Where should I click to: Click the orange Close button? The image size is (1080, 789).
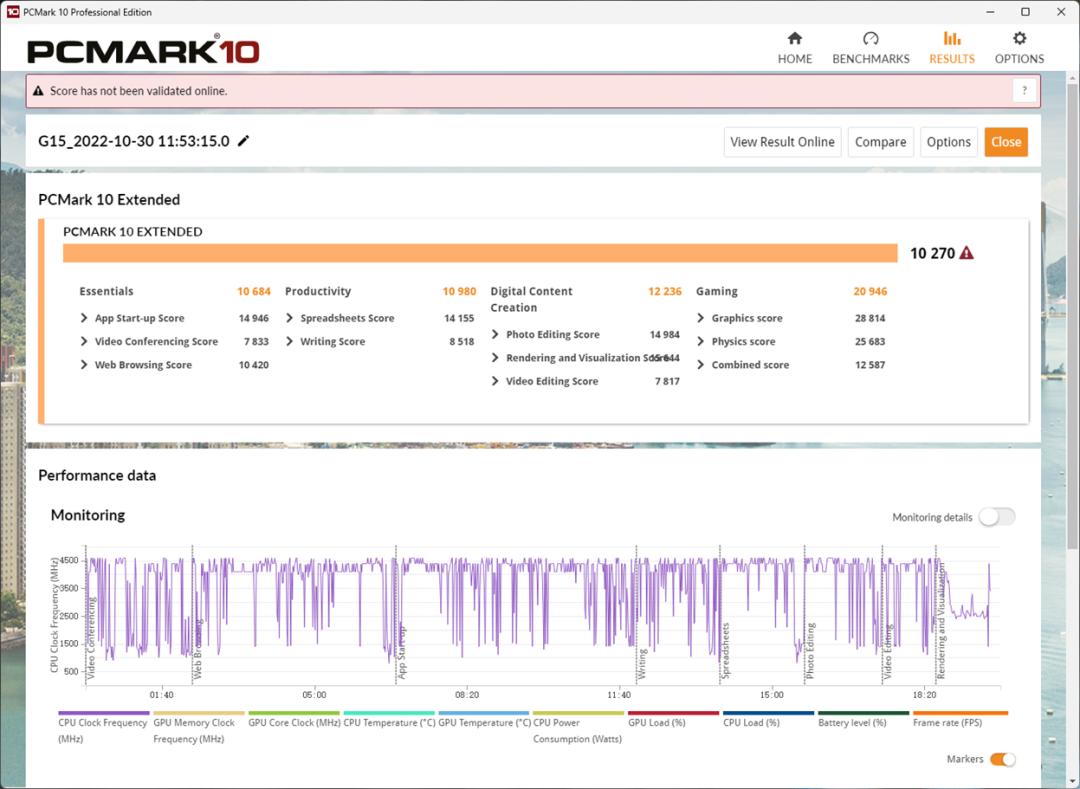coord(1005,142)
